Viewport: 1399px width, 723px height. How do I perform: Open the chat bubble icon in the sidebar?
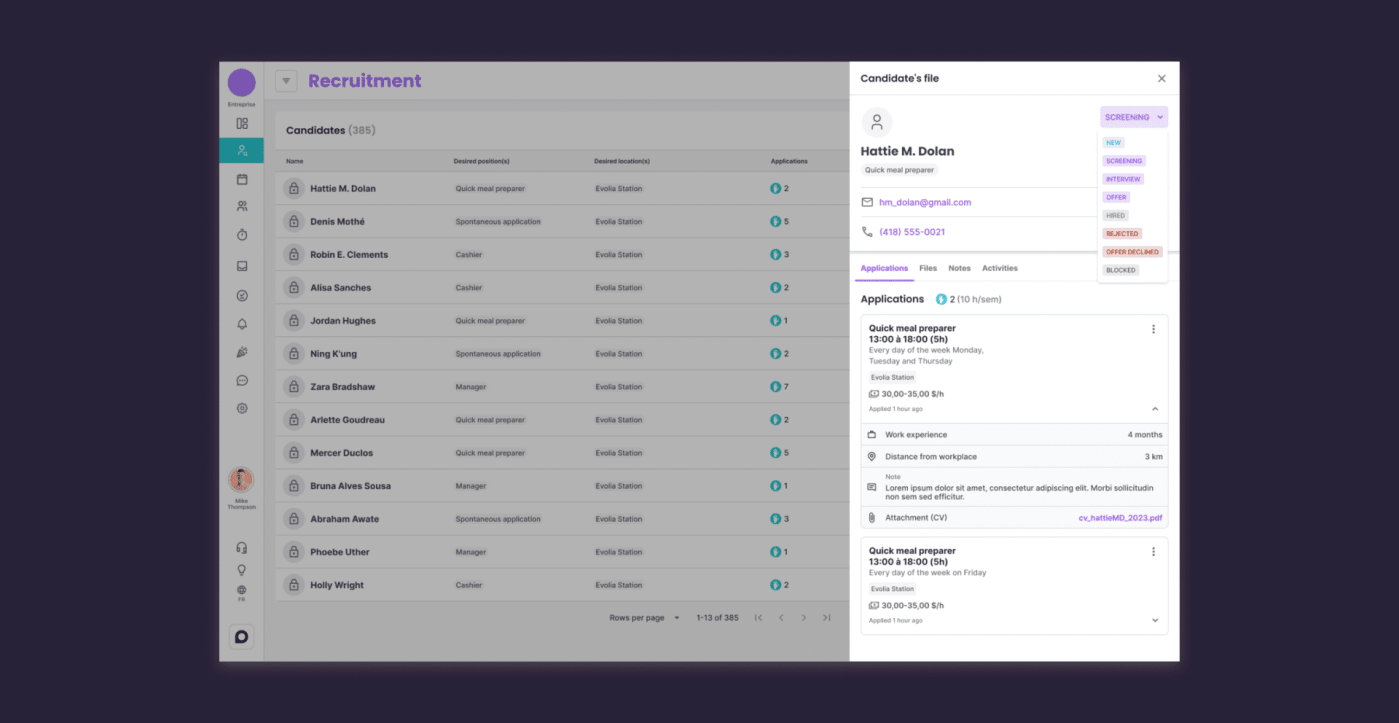[242, 380]
